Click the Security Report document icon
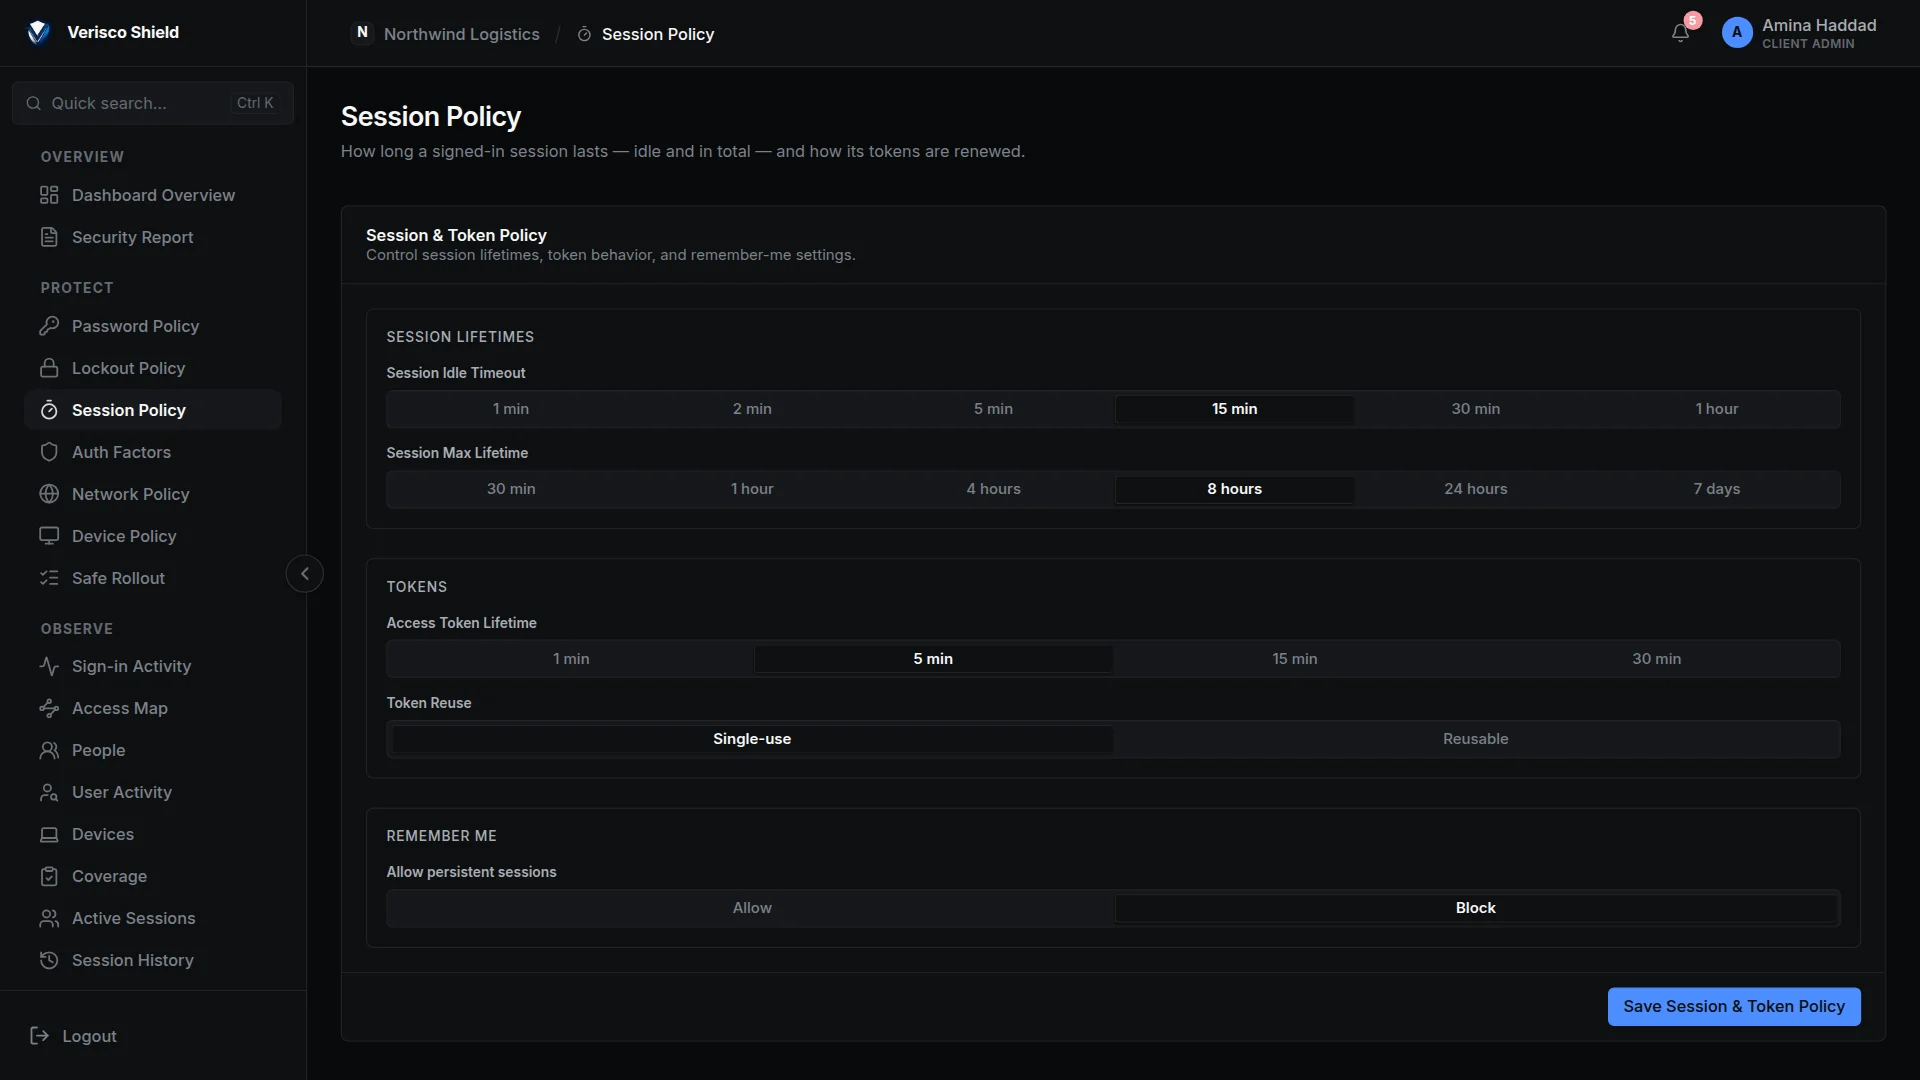 49,237
